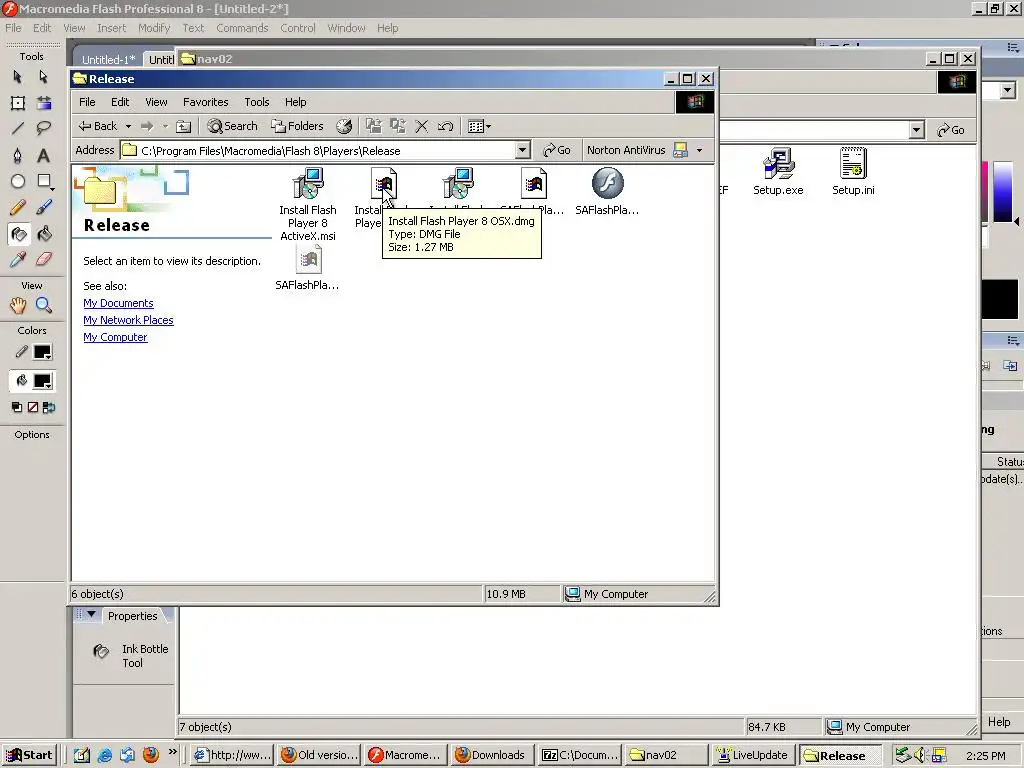1024x768 pixels.
Task: Click the Copy To toolbar icon
Action: tap(398, 126)
